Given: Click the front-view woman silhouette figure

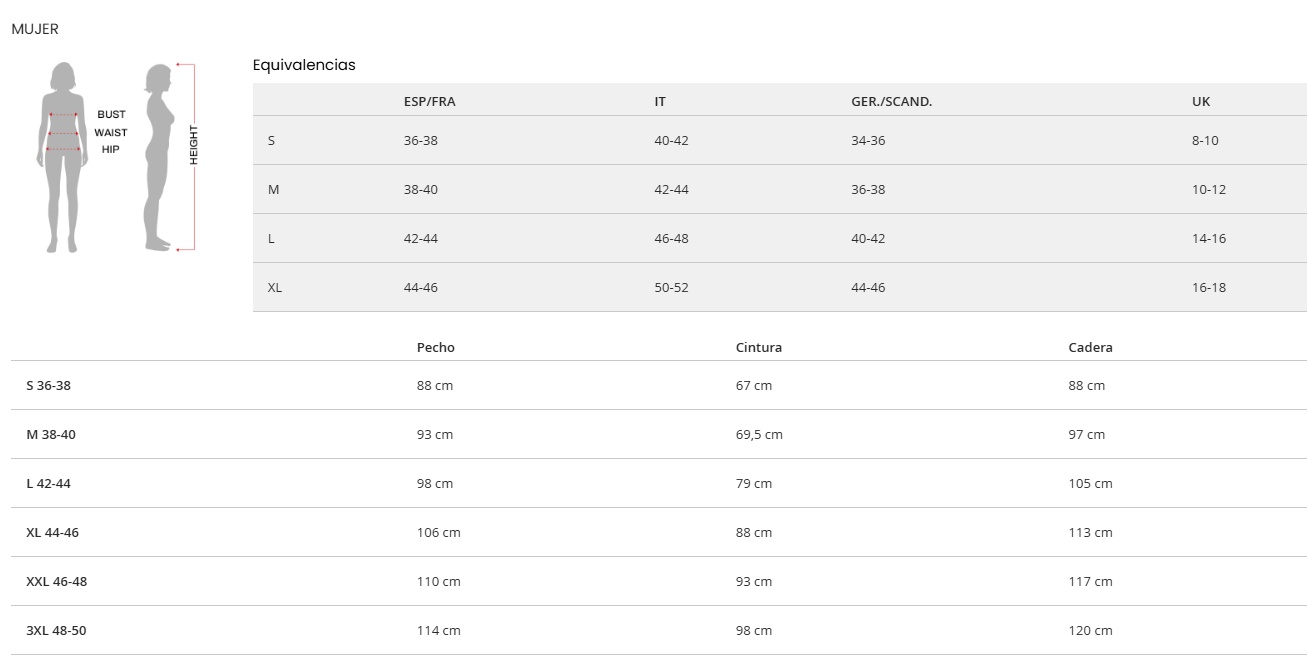Looking at the screenshot, I should [x=63, y=158].
